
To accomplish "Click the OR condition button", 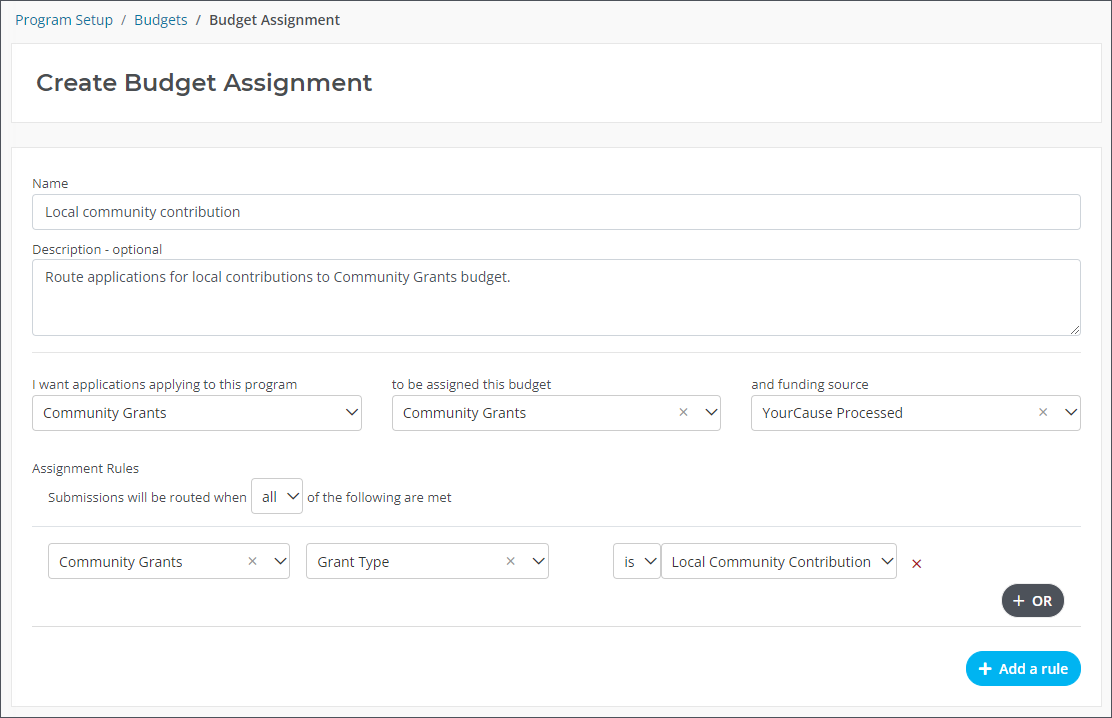I will (x=1033, y=601).
